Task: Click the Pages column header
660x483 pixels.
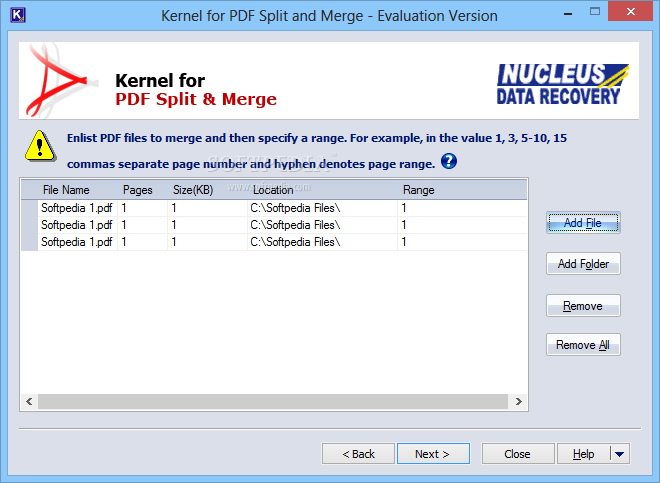Action: [x=142, y=190]
